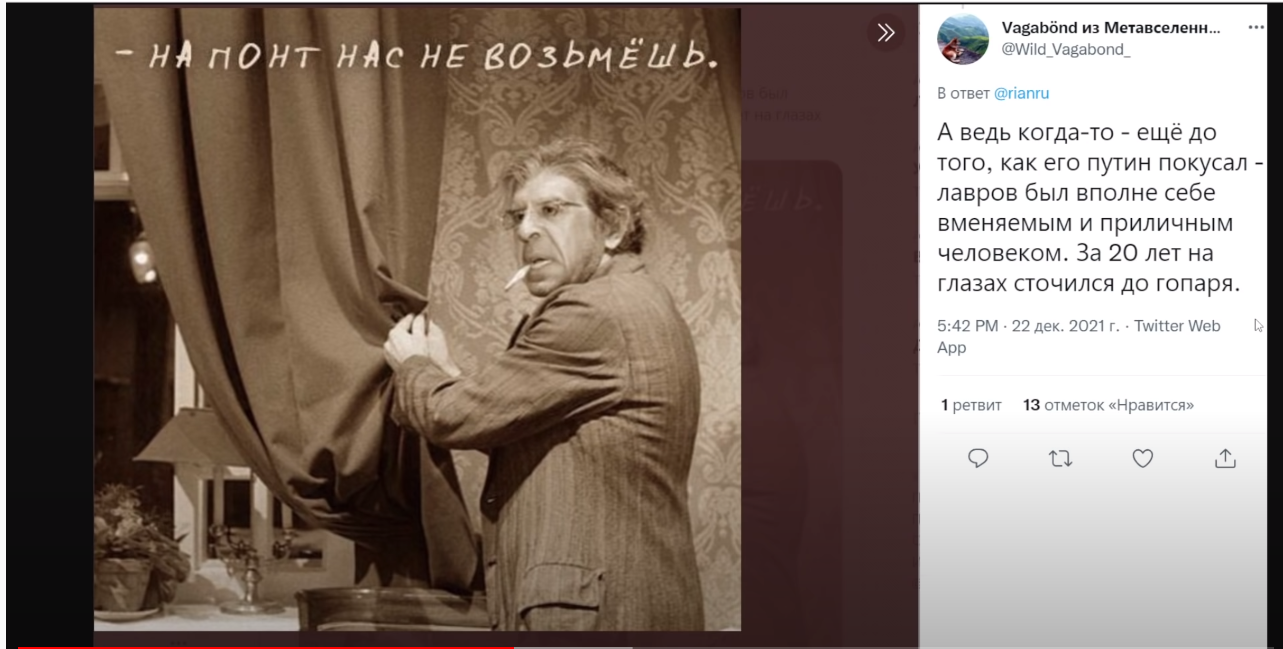Open the Vagabönd из Метавселенн... display name
This screenshot has height=649, width=1283.
1111,28
